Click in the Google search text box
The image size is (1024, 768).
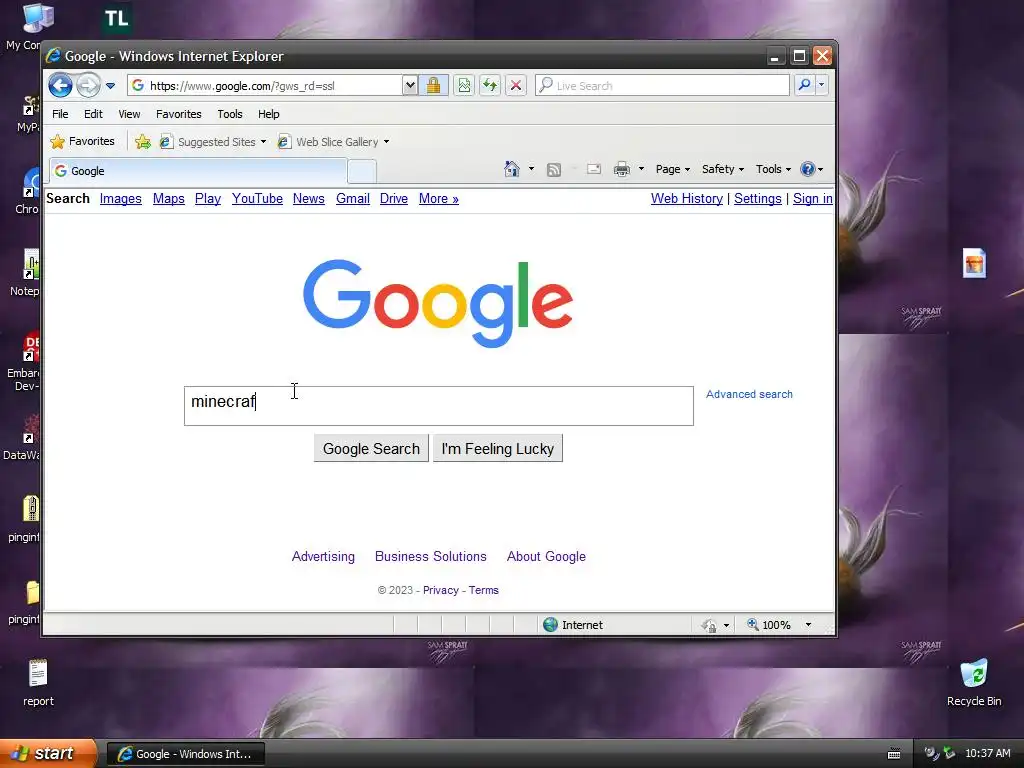(x=439, y=406)
